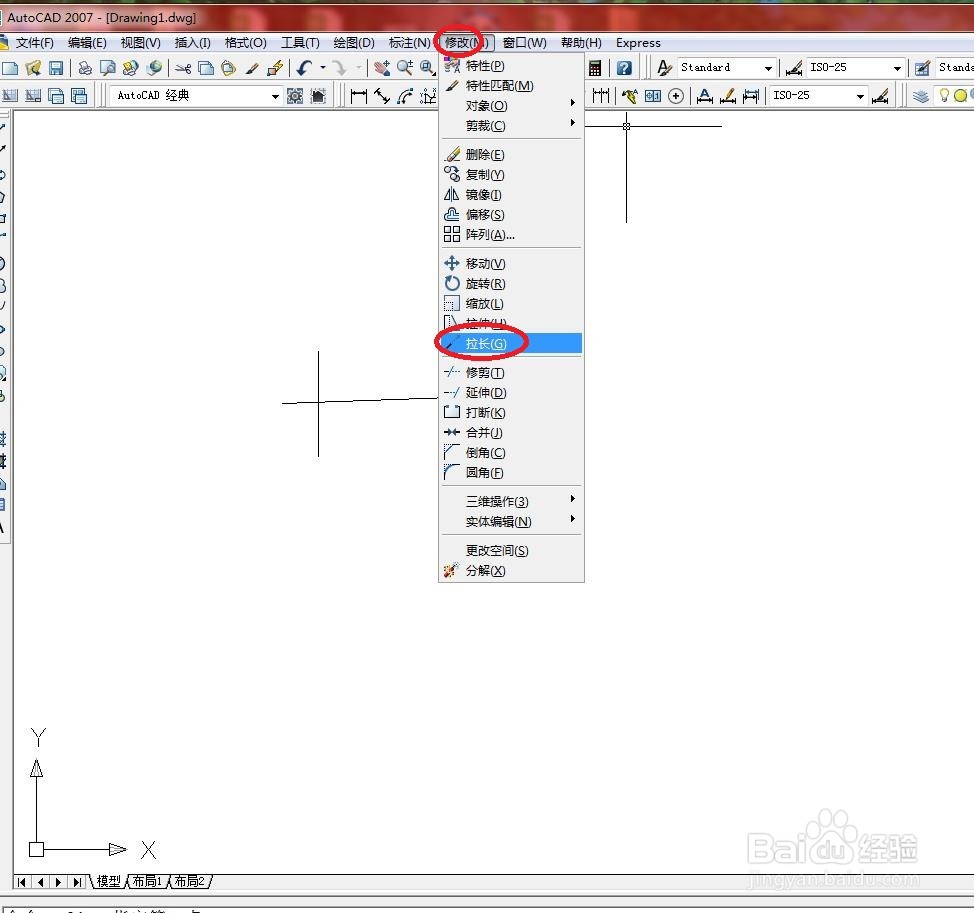Click the QuickCalc calculator icon

595,68
